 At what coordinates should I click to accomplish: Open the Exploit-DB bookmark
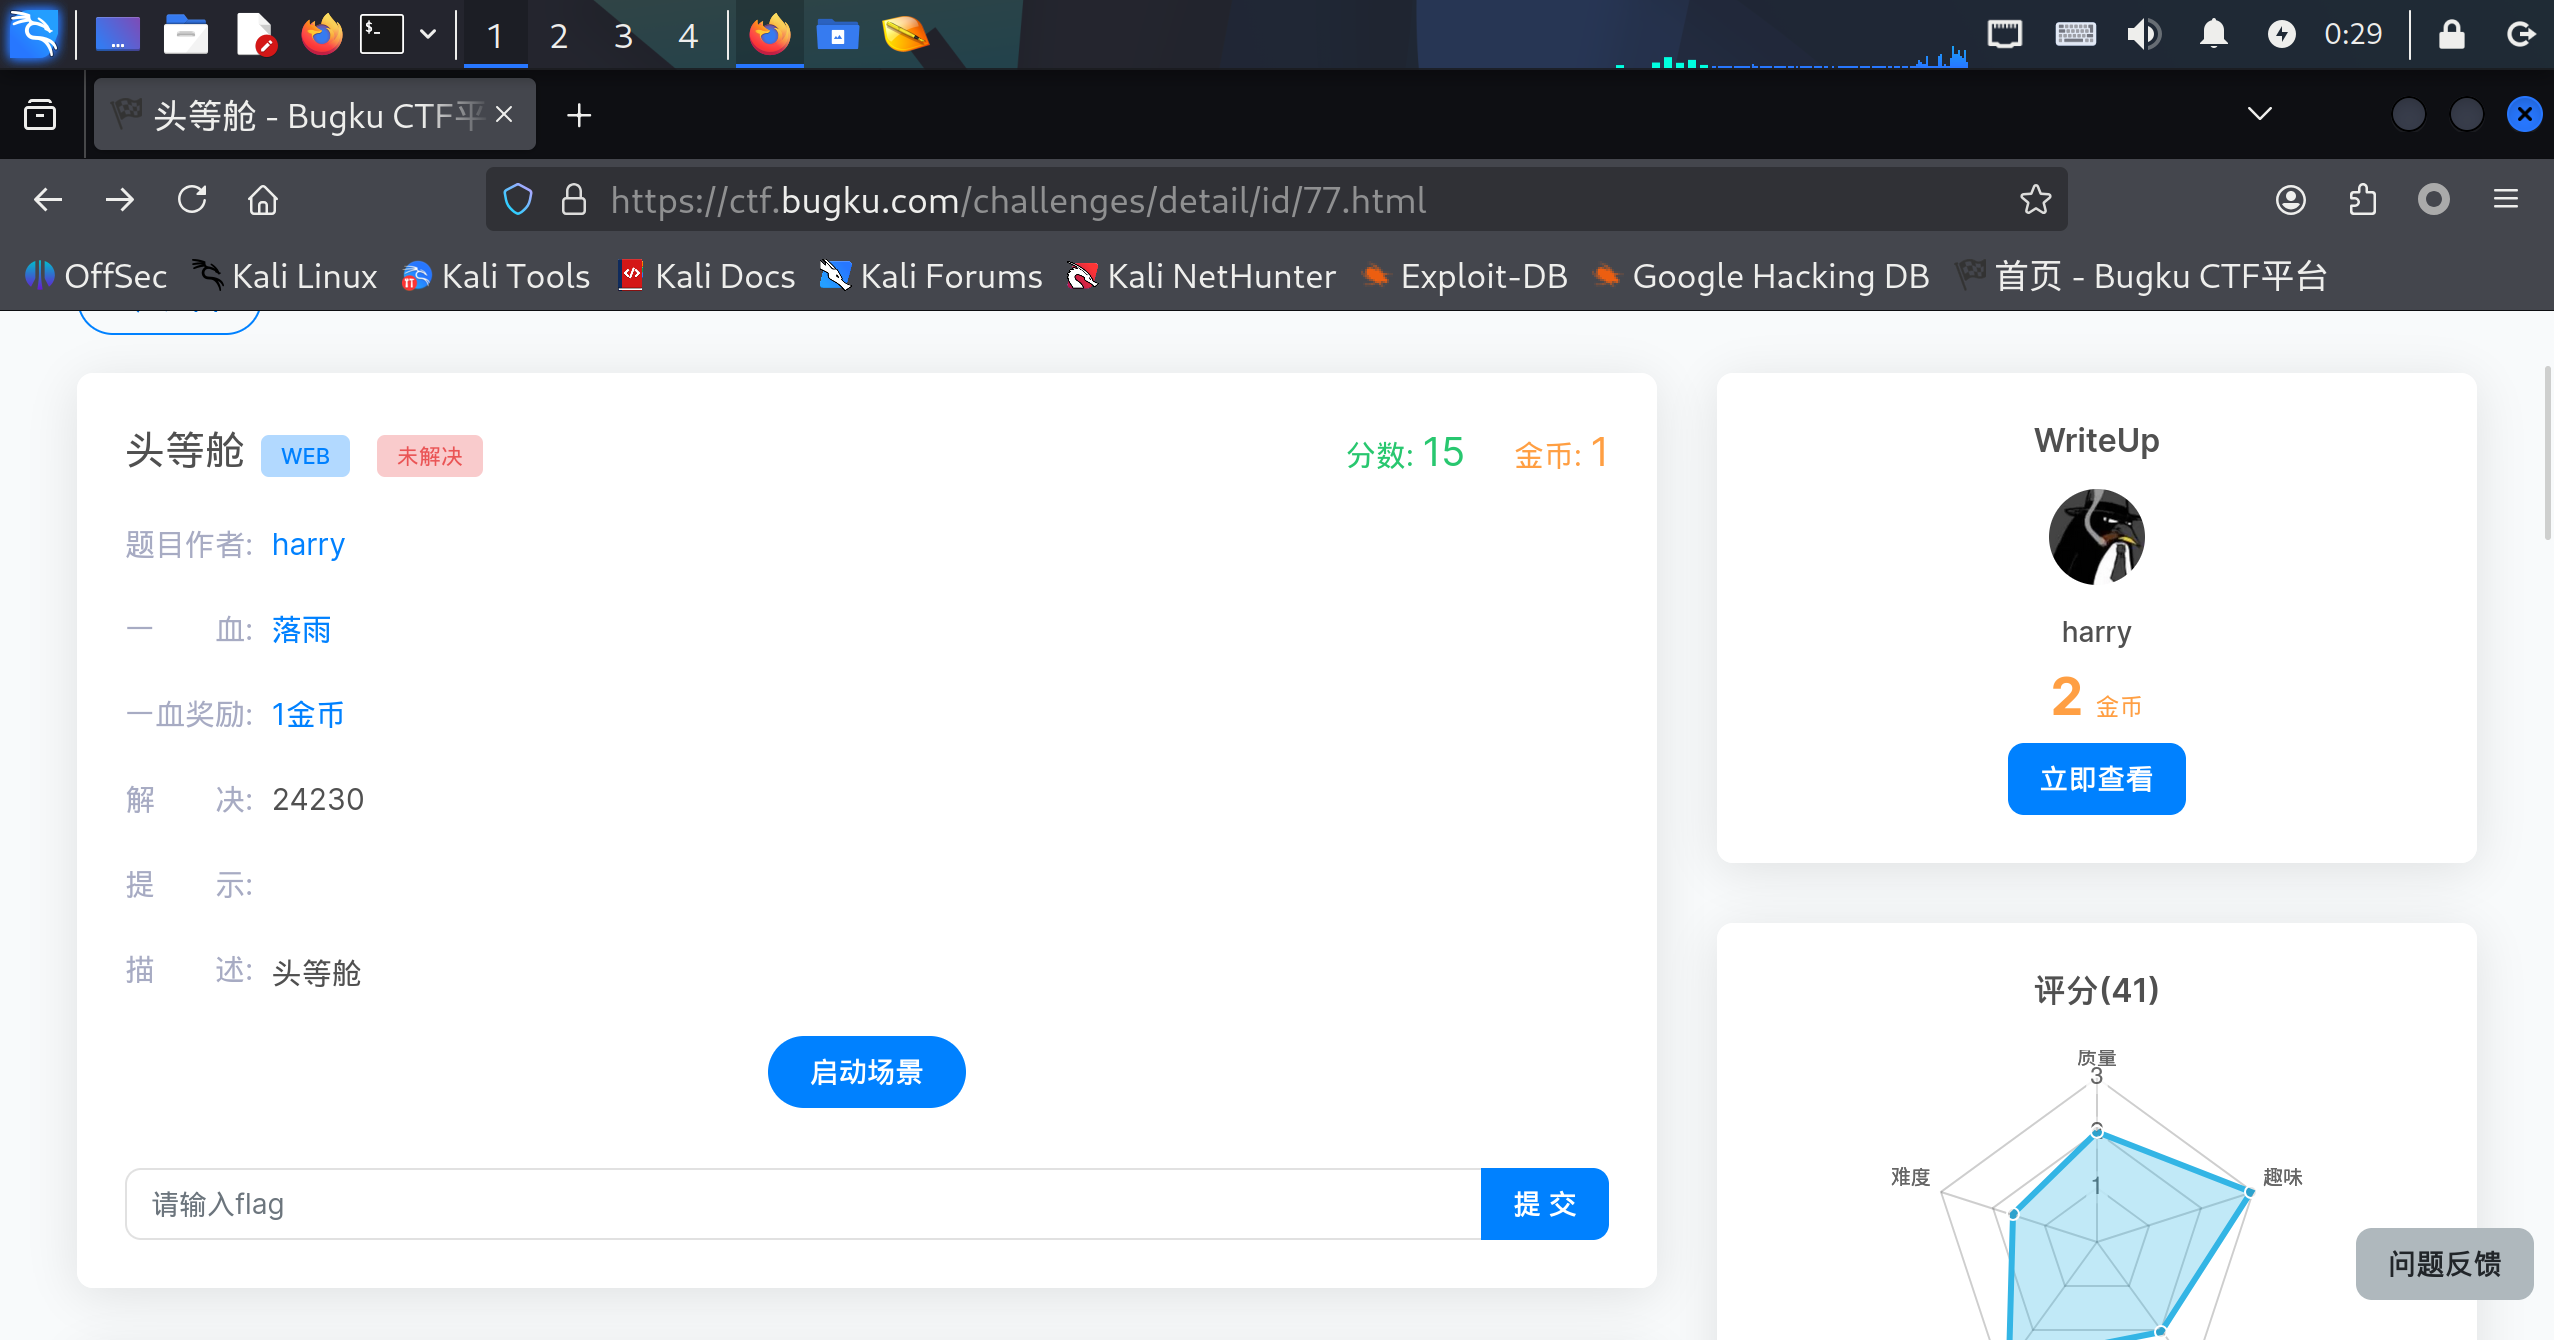(1466, 276)
